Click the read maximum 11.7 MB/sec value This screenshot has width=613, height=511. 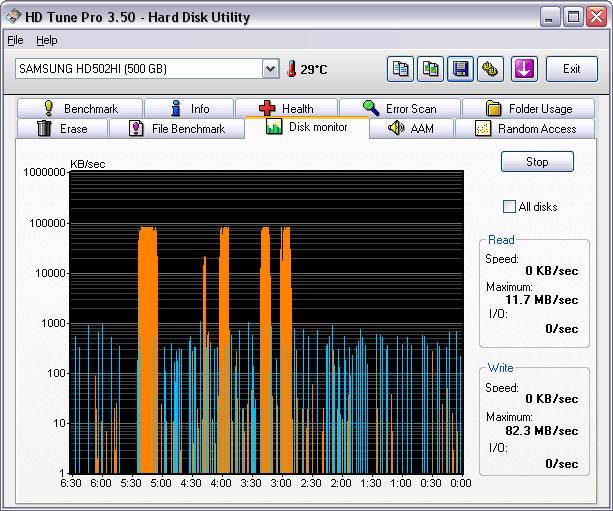(541, 300)
